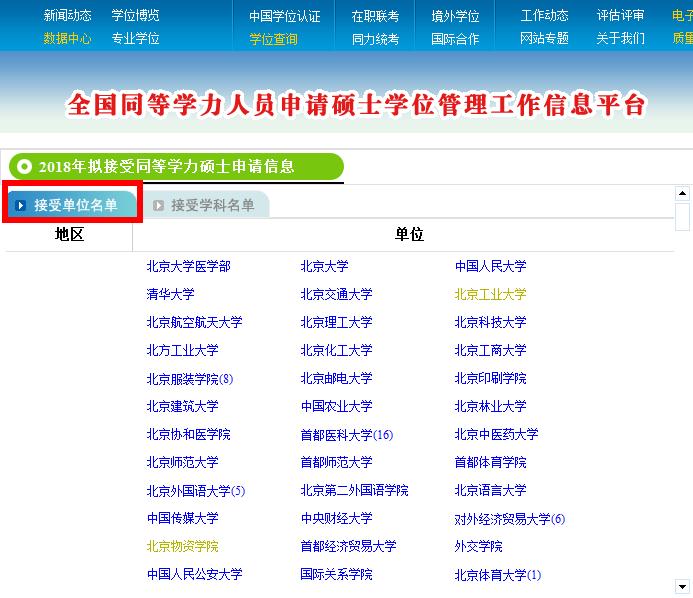
Task: Select 学位查询 navigation item
Action: (x=273, y=39)
